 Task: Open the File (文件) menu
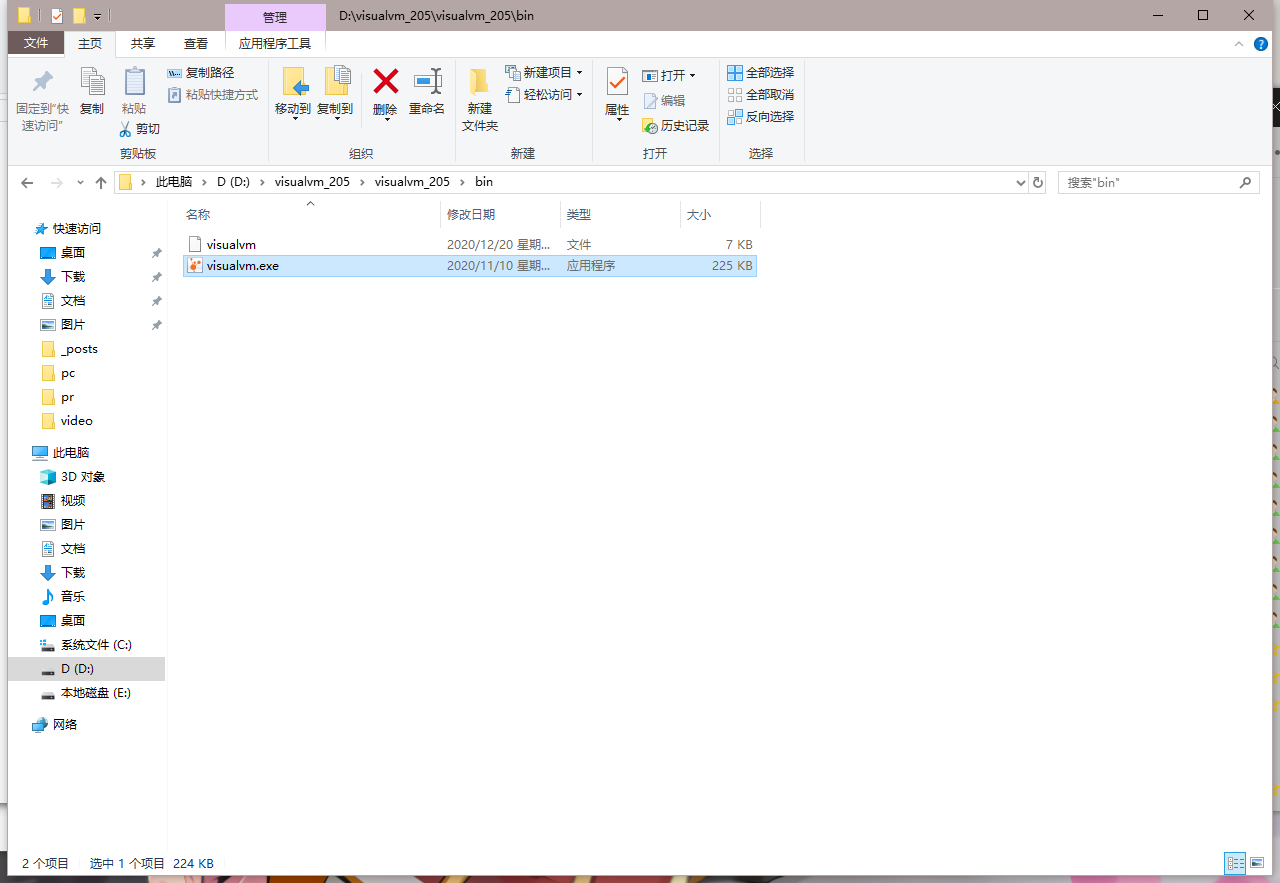pos(36,44)
